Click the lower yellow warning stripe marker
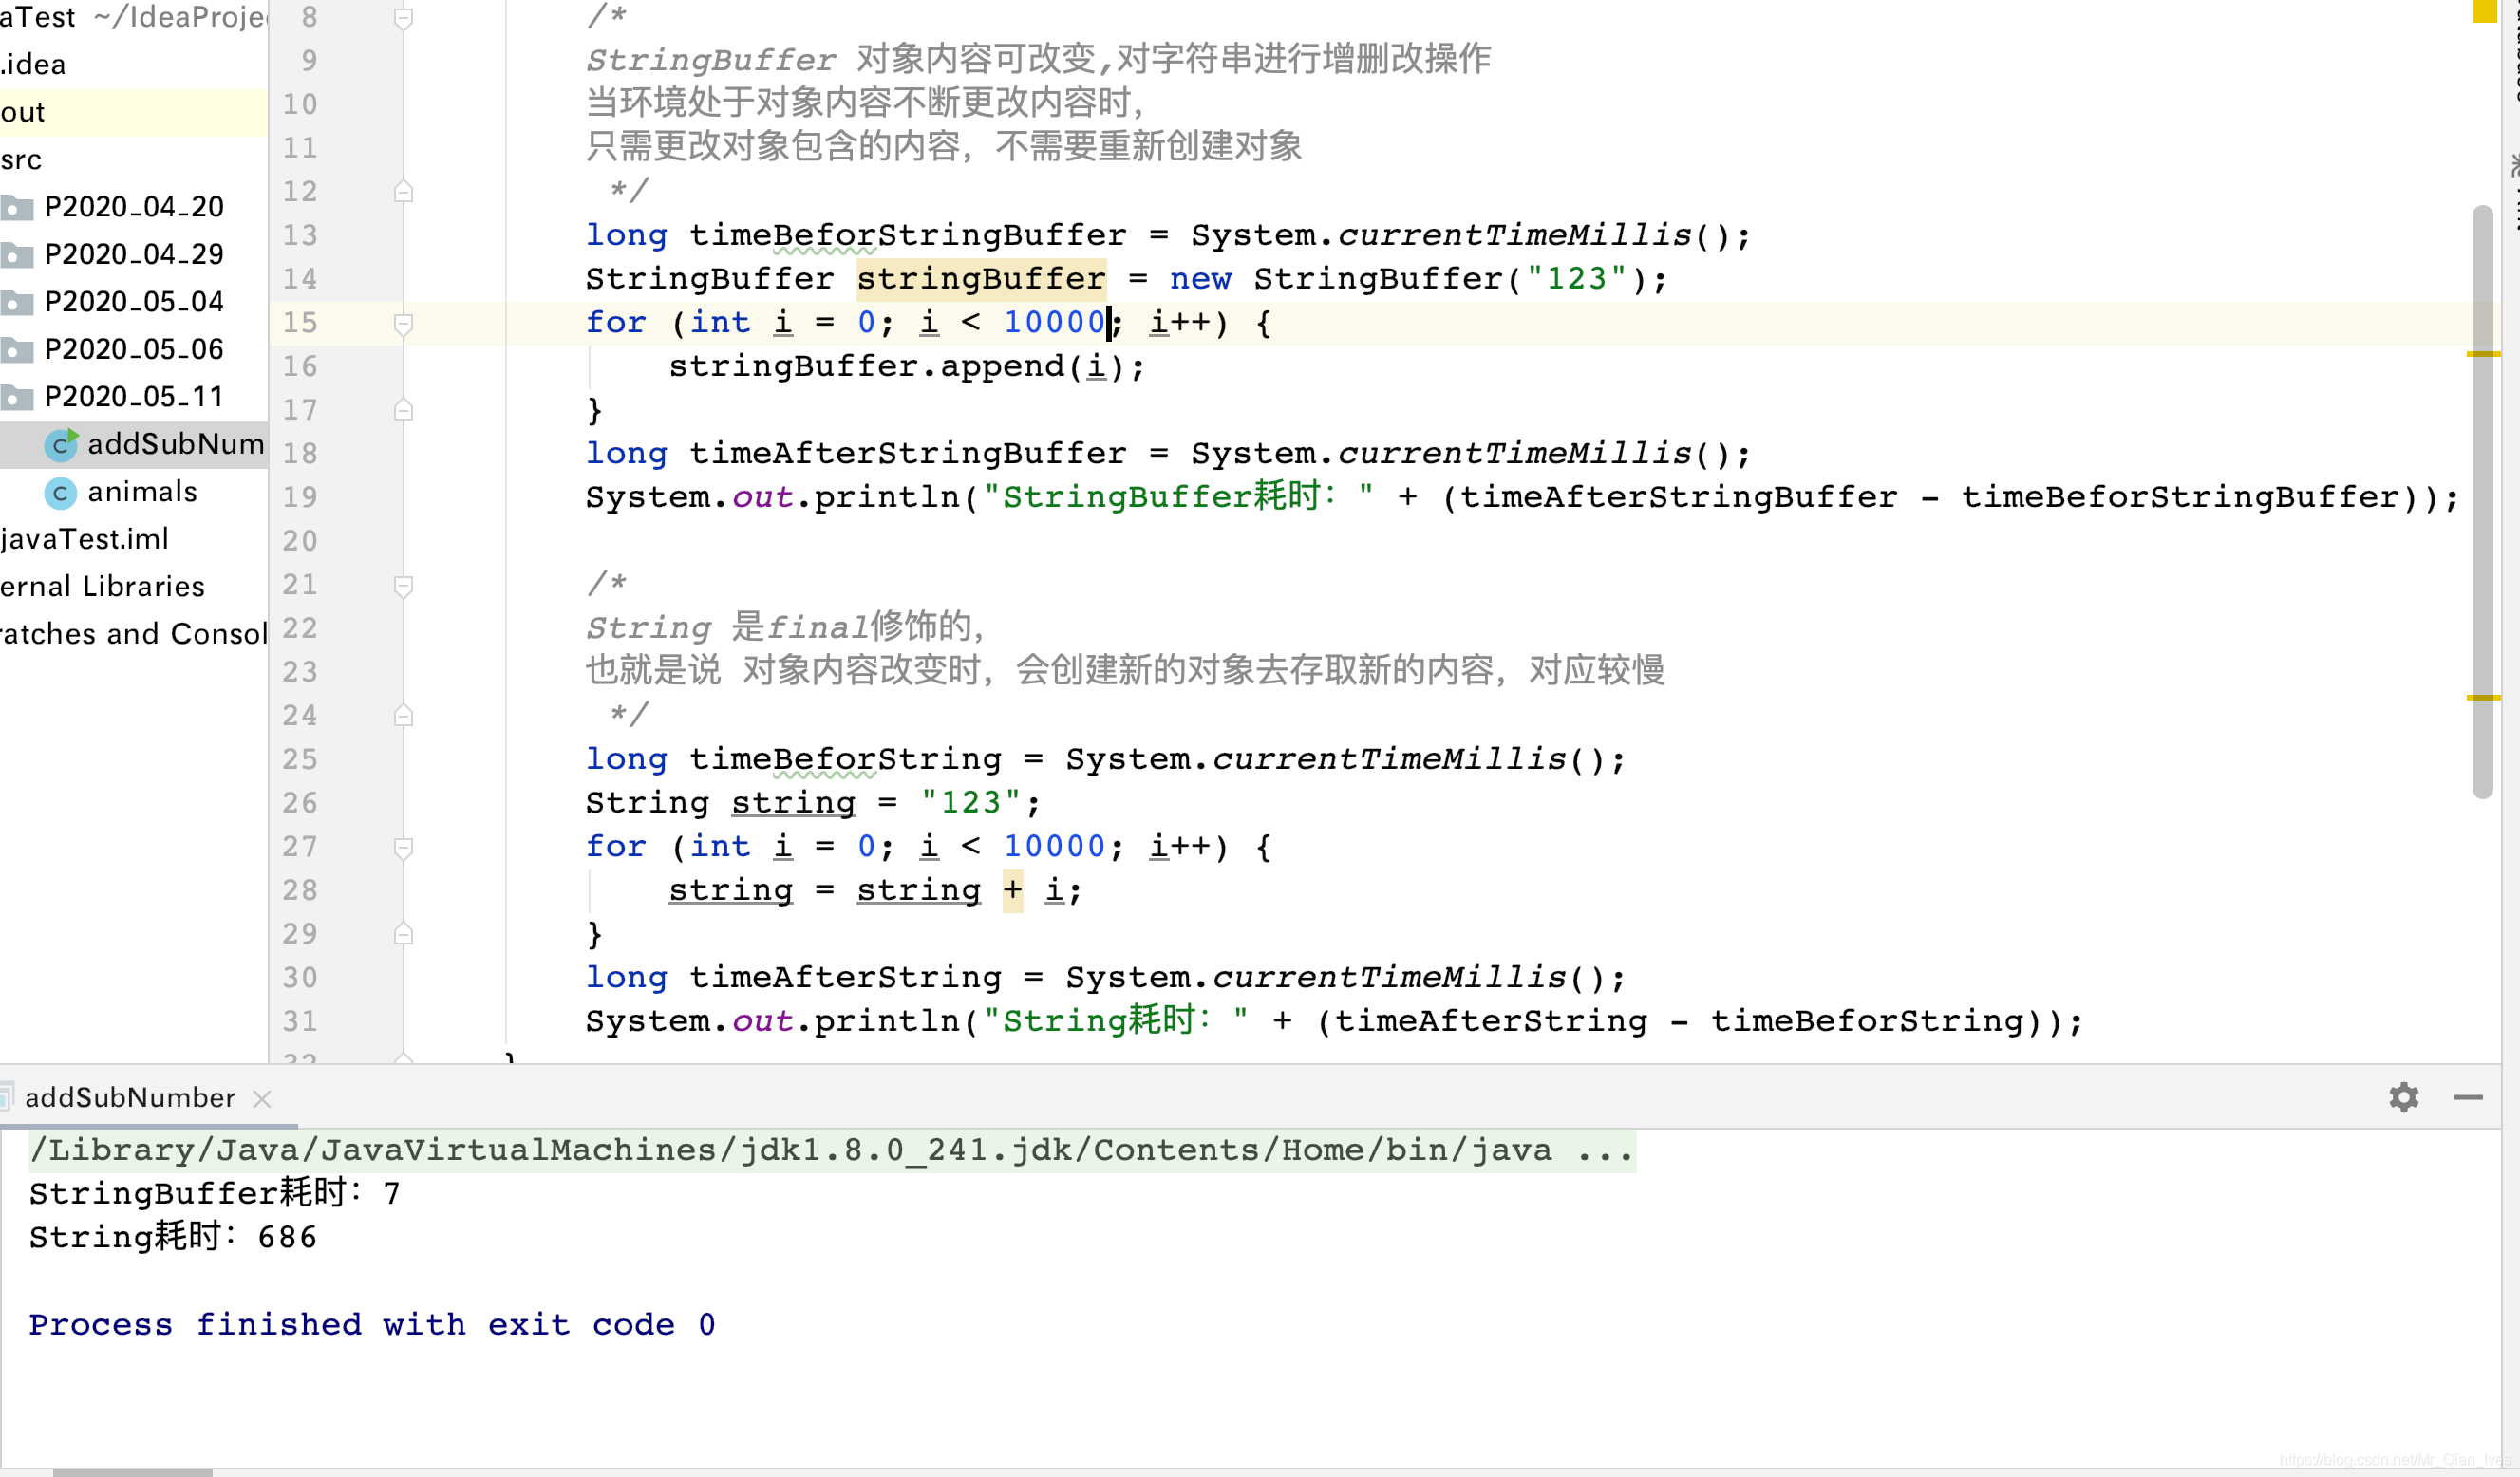The height and width of the screenshot is (1477, 2520). point(2484,697)
